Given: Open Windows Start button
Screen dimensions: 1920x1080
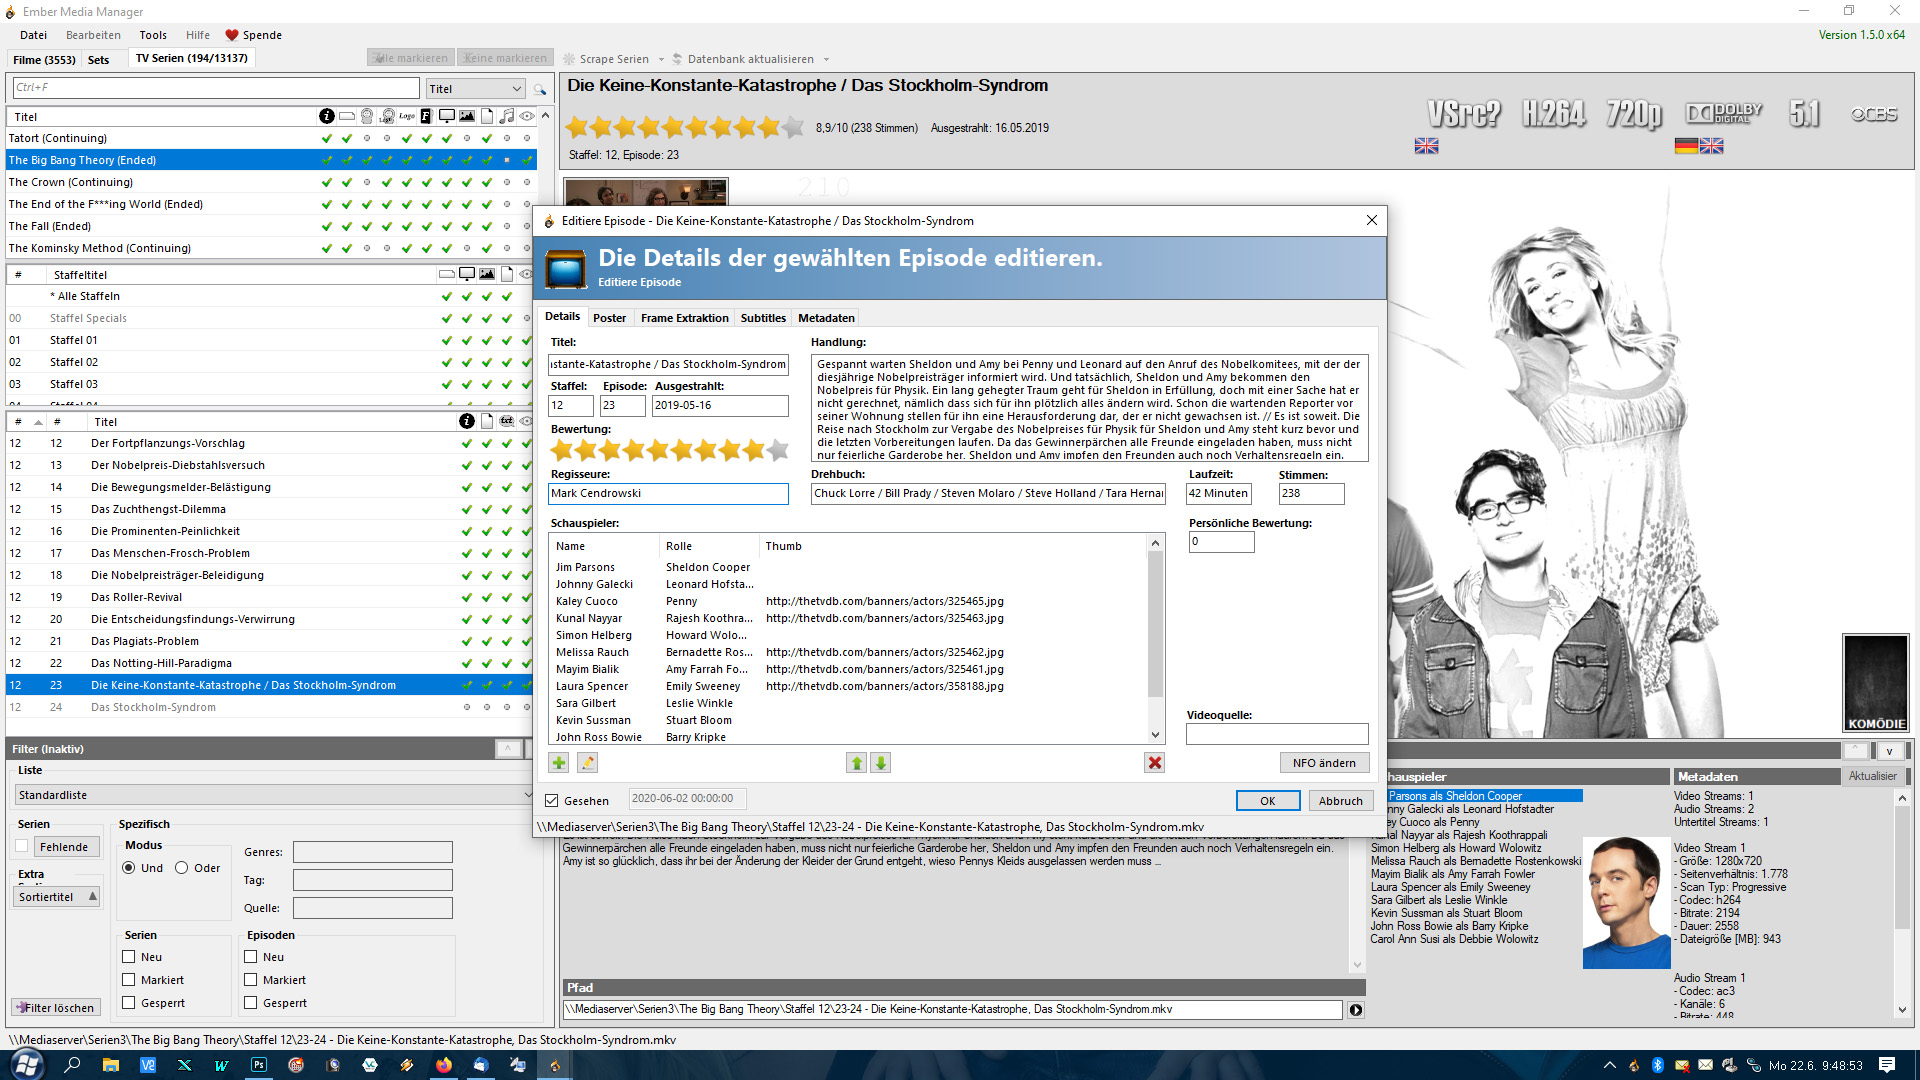Looking at the screenshot, I should point(27,1065).
